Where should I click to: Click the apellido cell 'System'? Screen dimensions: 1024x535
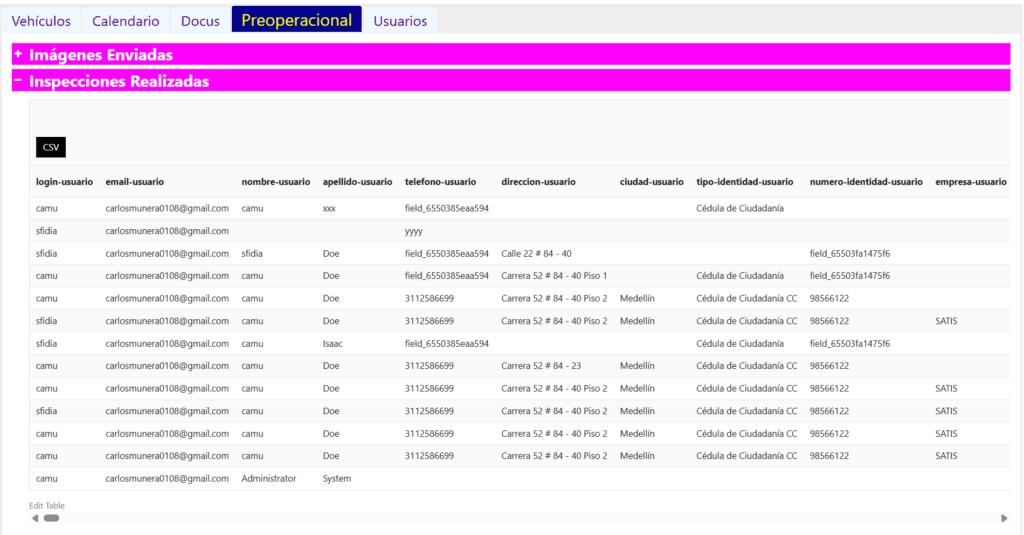[336, 478]
